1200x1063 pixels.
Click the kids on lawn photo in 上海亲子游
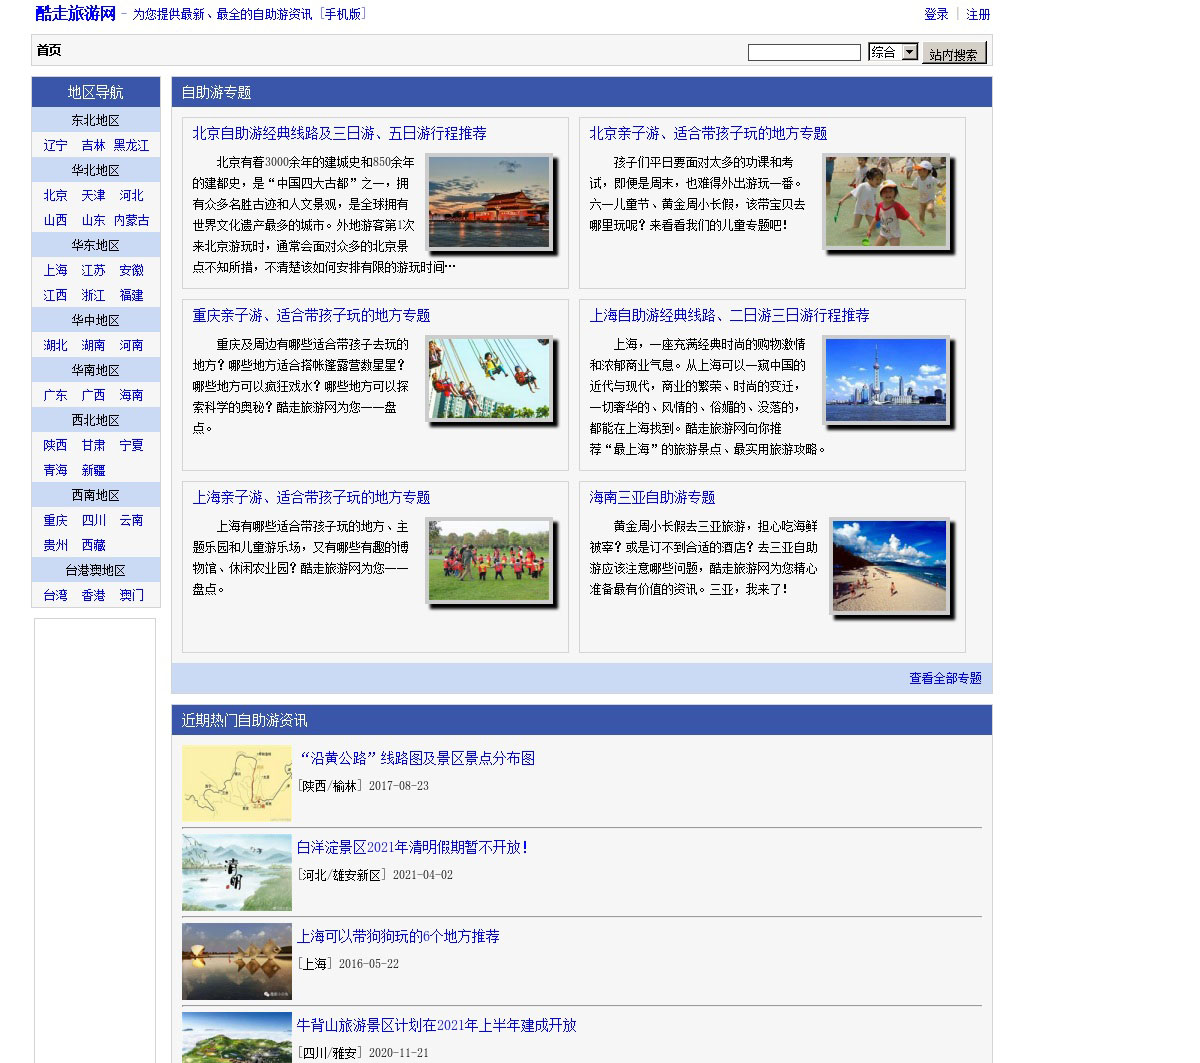489,561
